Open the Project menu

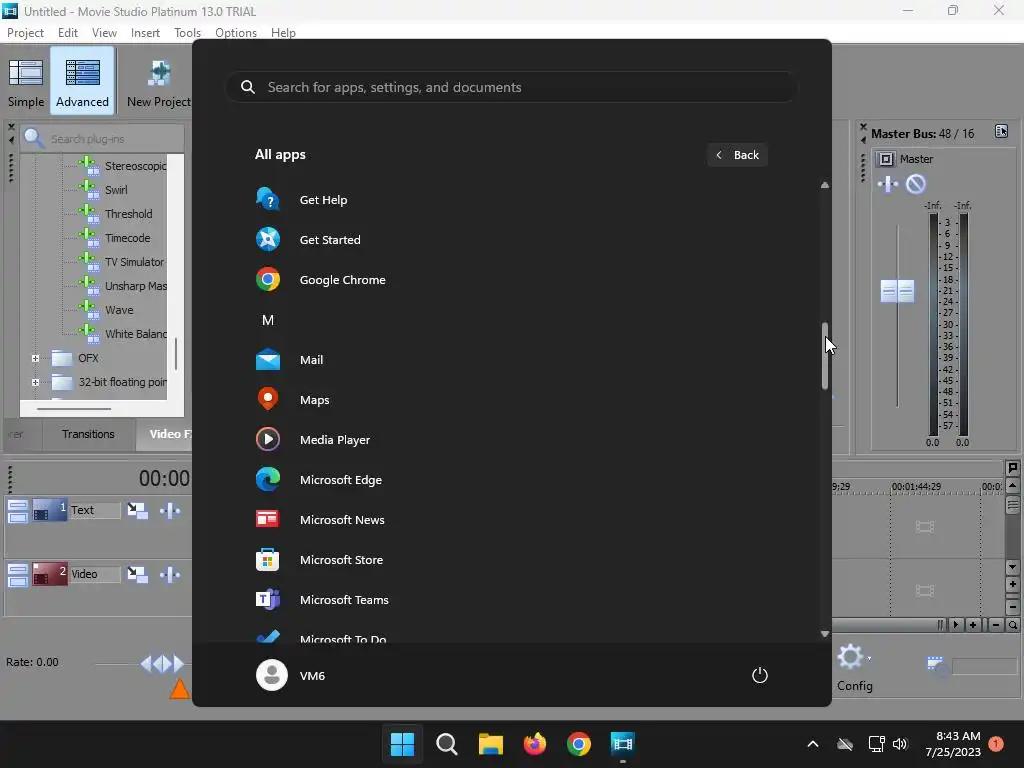pos(25,33)
